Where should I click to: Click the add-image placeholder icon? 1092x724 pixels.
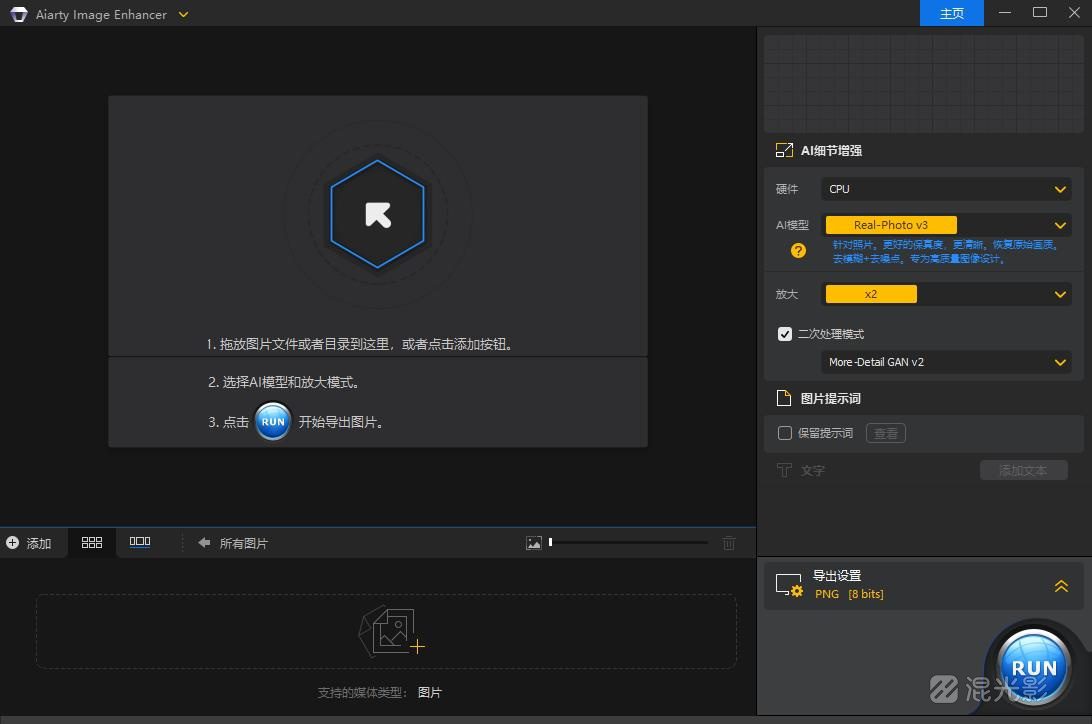[391, 631]
